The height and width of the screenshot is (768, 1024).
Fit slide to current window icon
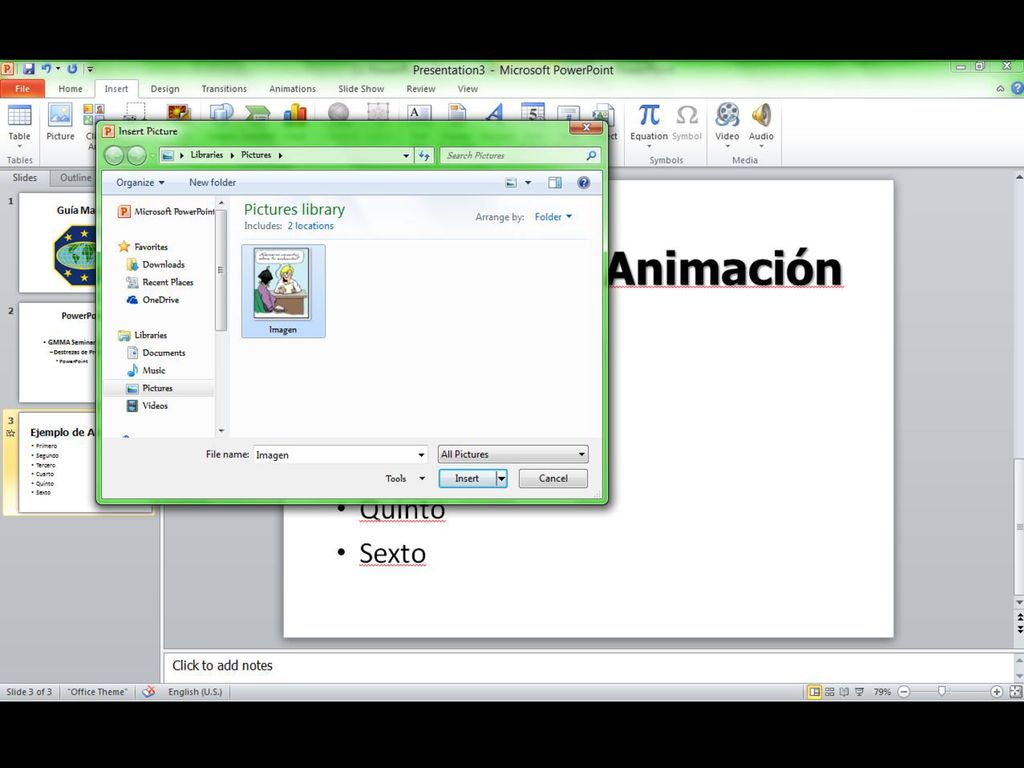click(x=1016, y=692)
